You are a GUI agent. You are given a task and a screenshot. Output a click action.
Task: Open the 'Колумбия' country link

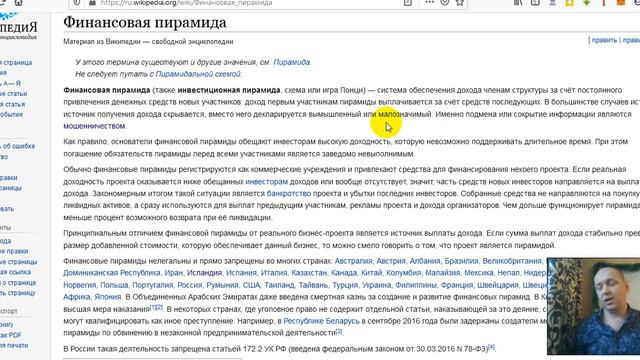click(x=403, y=273)
